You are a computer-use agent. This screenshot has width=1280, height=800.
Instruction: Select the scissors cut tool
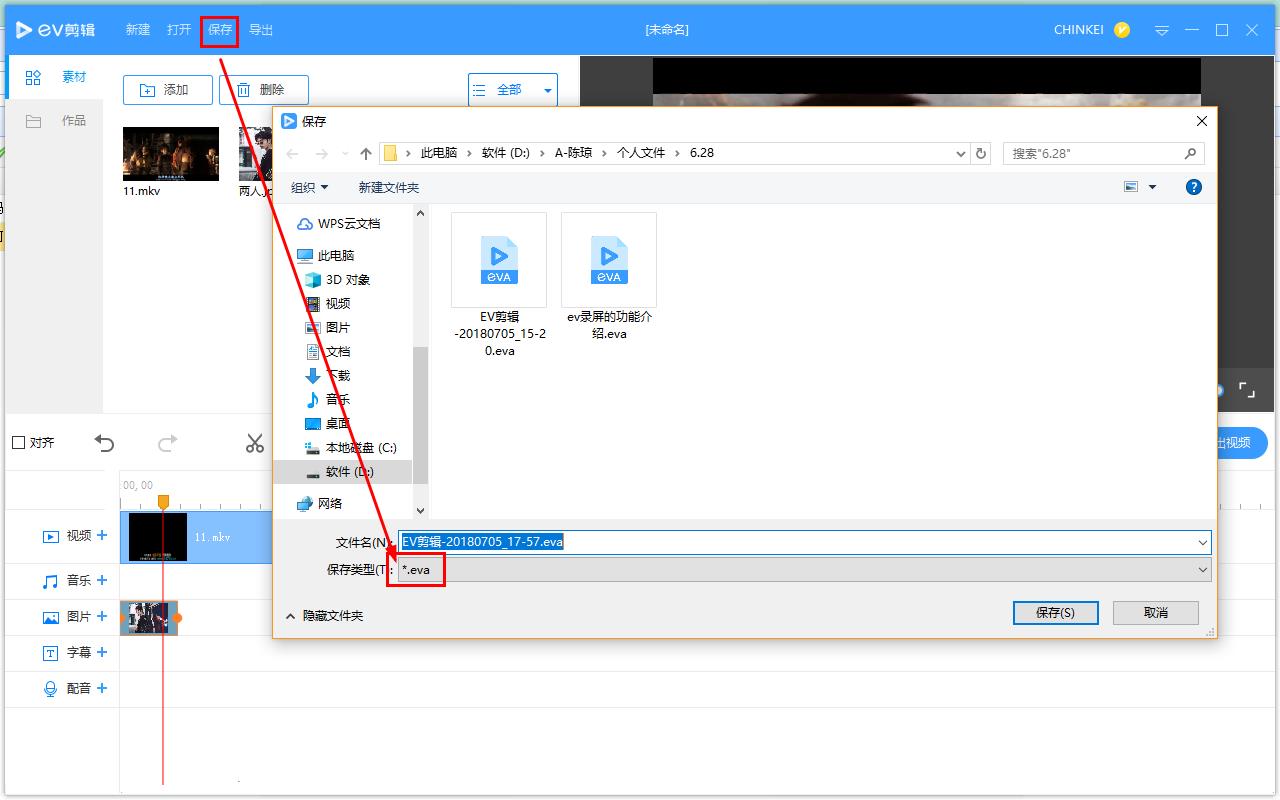[255, 443]
